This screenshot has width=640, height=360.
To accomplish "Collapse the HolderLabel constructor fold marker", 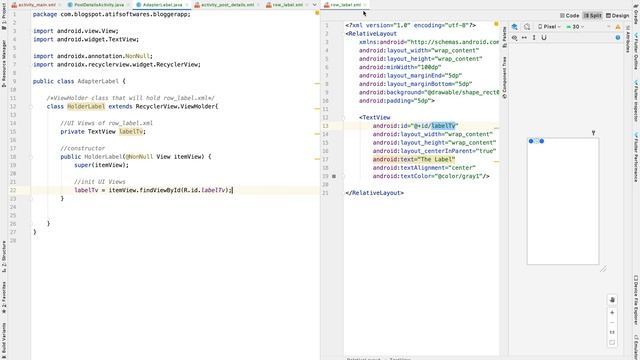I will 31,157.
